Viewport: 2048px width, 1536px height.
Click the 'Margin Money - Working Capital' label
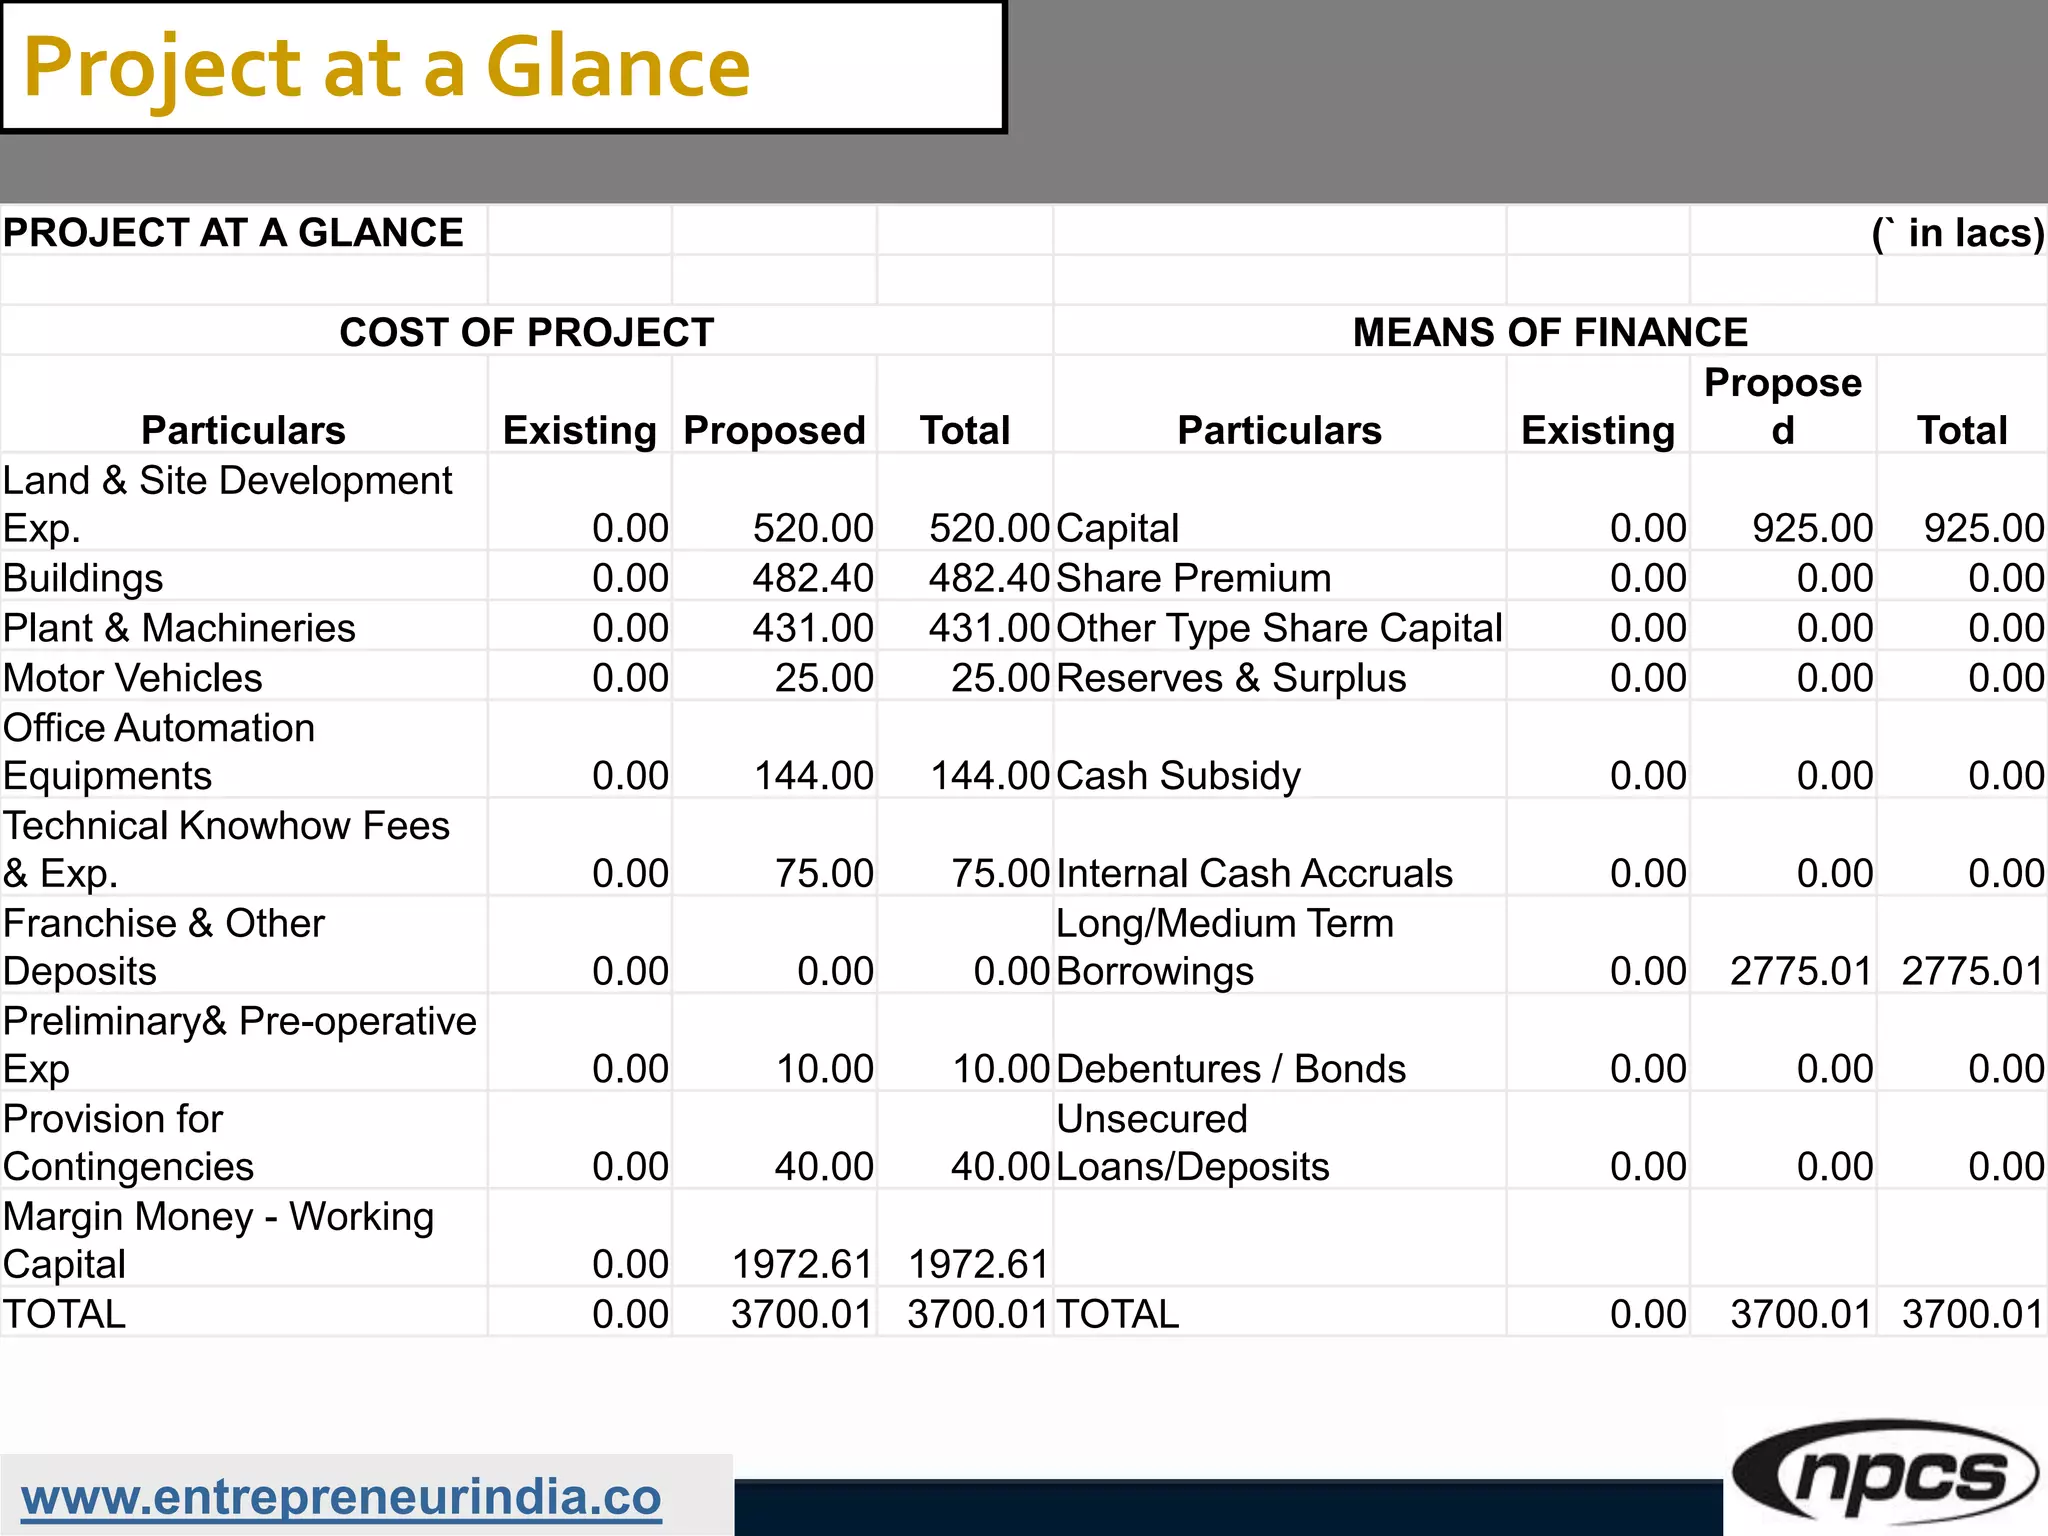218,1240
